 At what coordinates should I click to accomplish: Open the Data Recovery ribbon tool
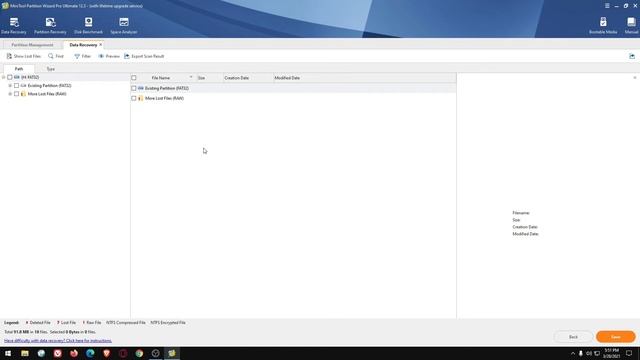(14, 25)
